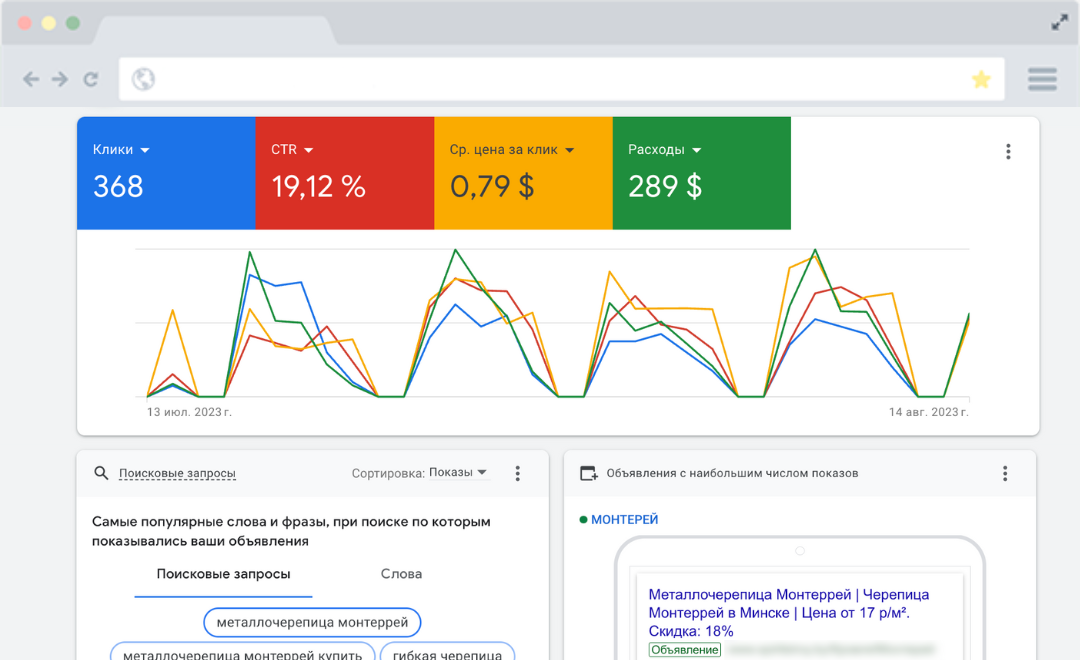Viewport: 1080px width, 660px height.
Task: Open the Поисковые запросы header link
Action: [177, 473]
